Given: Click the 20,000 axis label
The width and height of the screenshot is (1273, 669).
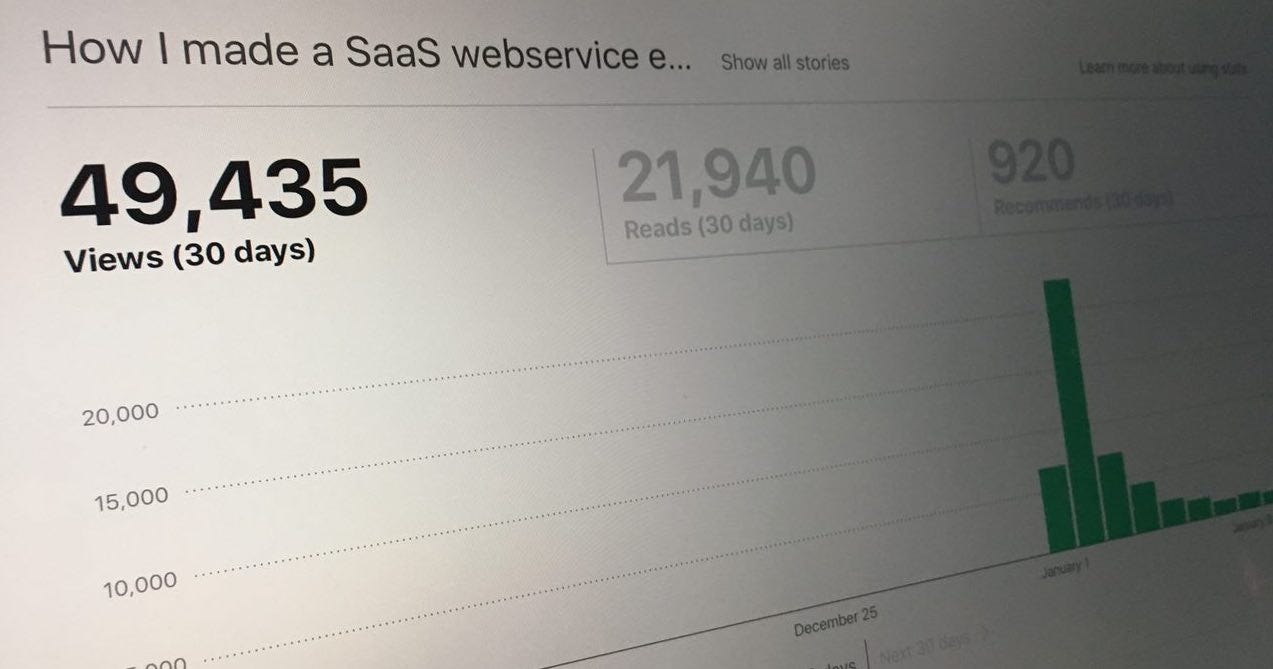Looking at the screenshot, I should coord(121,414).
